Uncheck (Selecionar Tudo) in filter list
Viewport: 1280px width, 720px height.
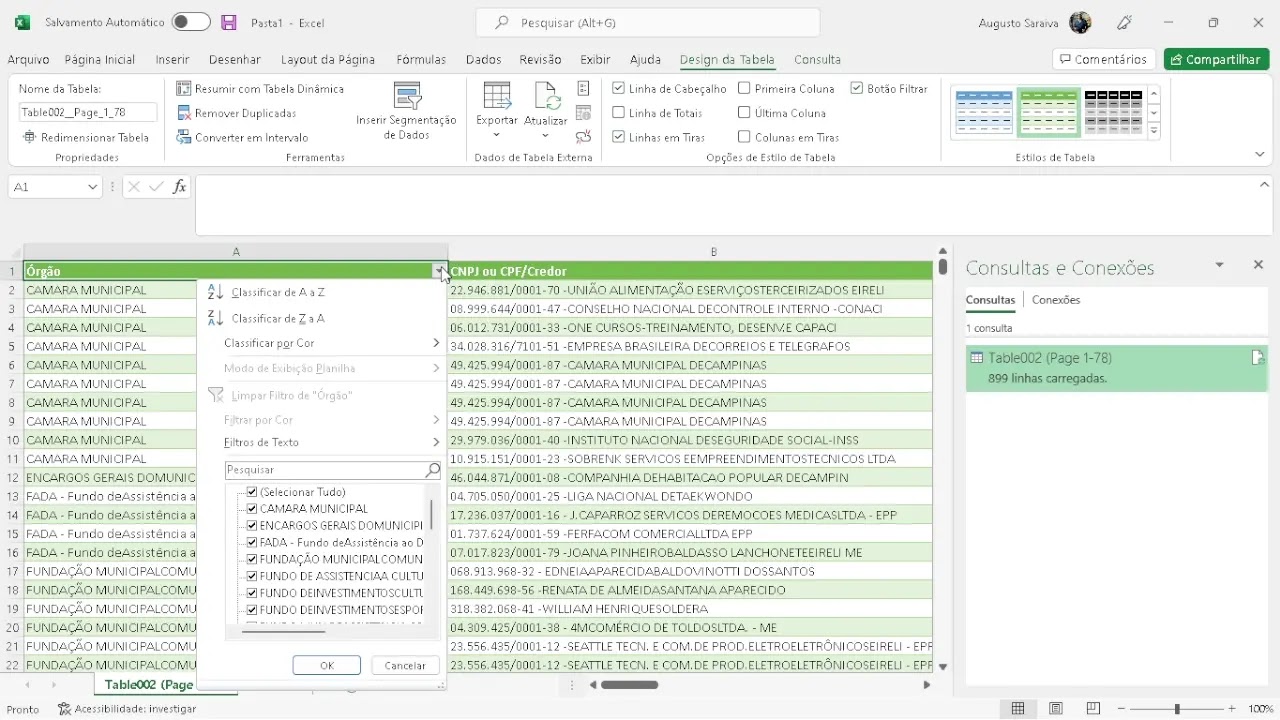[252, 492]
